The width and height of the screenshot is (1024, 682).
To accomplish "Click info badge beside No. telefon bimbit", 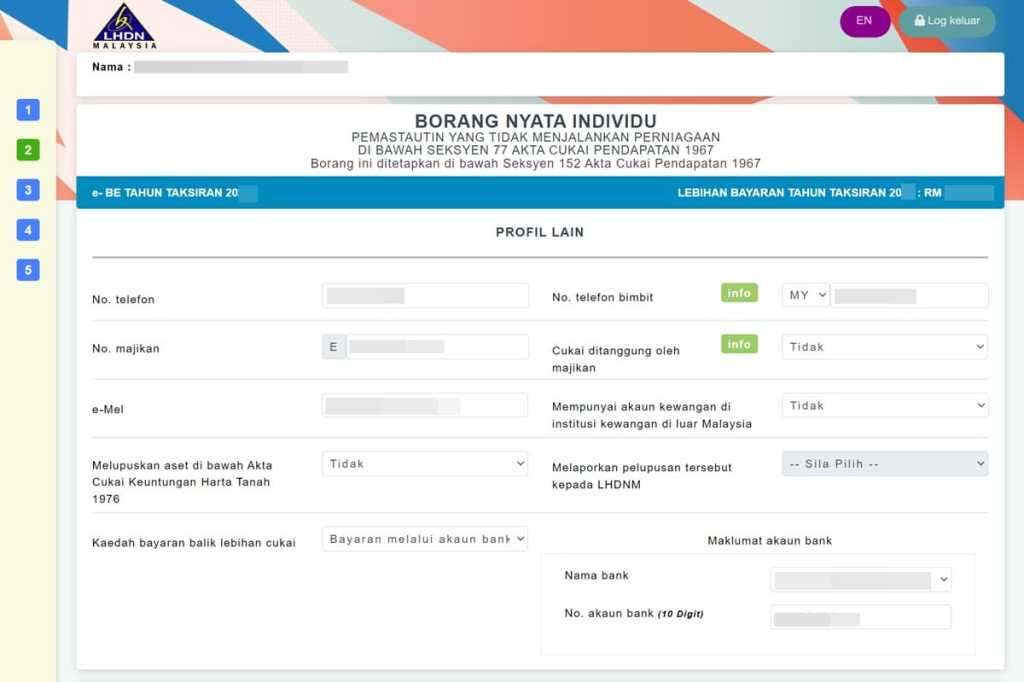I will click(739, 293).
